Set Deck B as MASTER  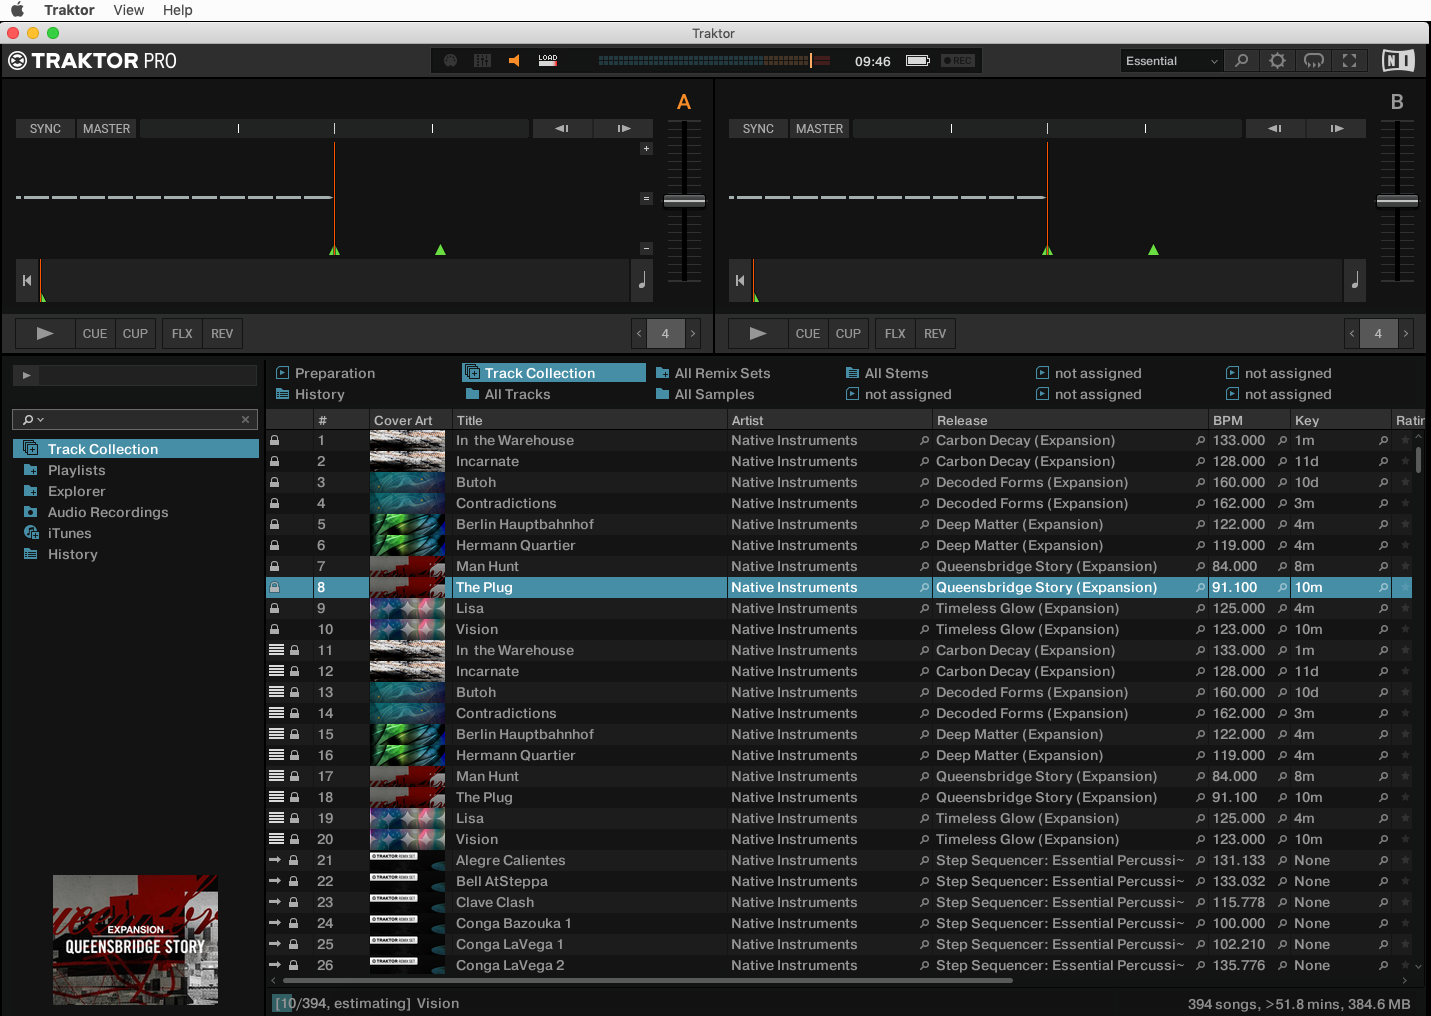pyautogui.click(x=820, y=129)
